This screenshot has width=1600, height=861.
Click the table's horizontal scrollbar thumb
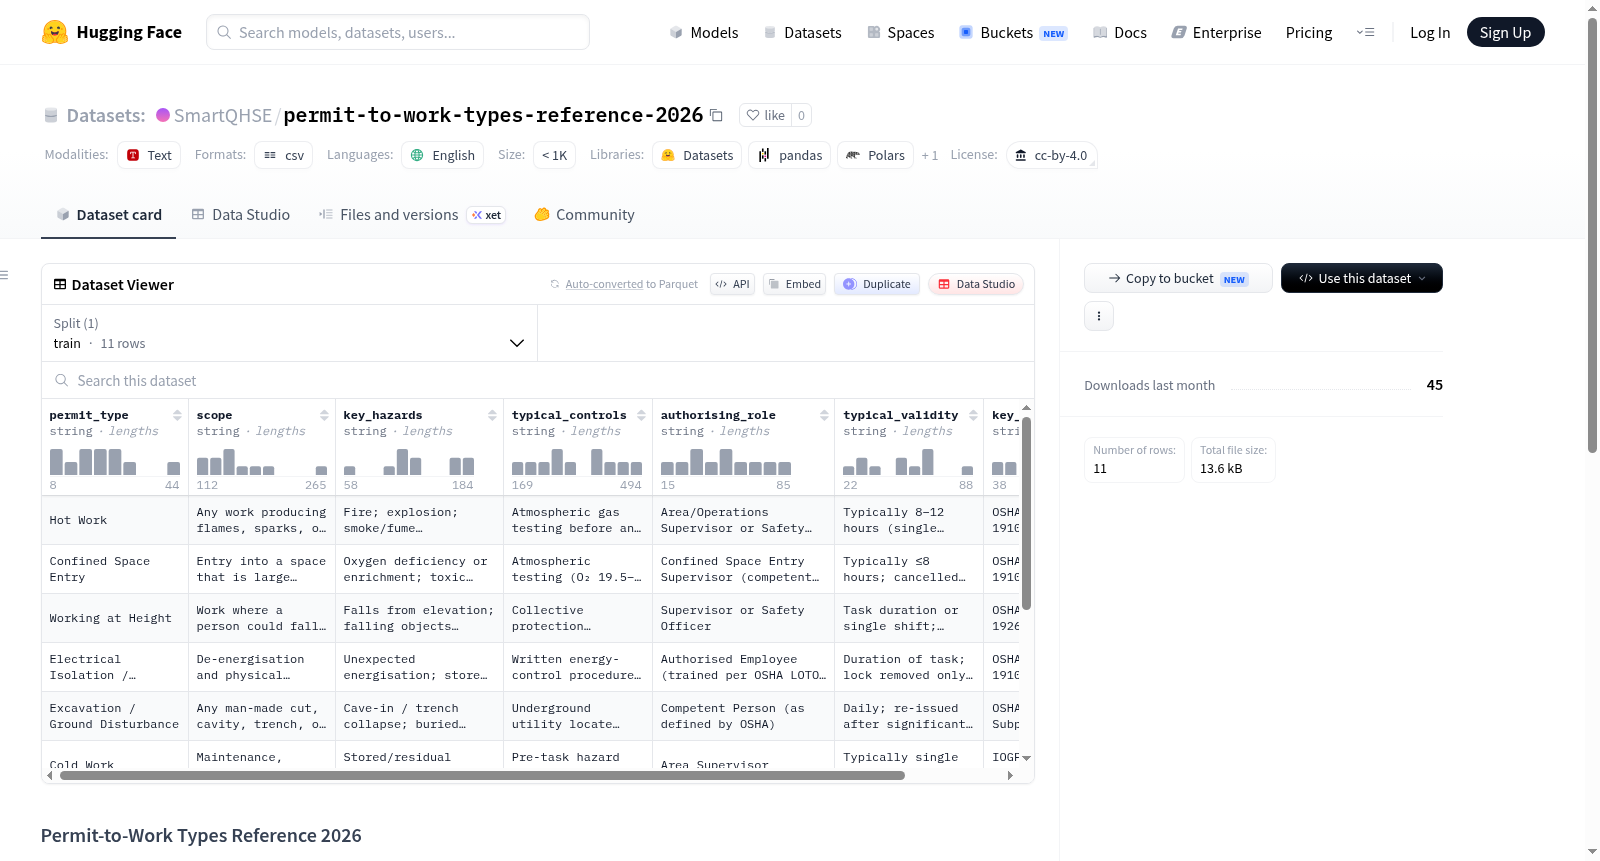click(x=483, y=775)
